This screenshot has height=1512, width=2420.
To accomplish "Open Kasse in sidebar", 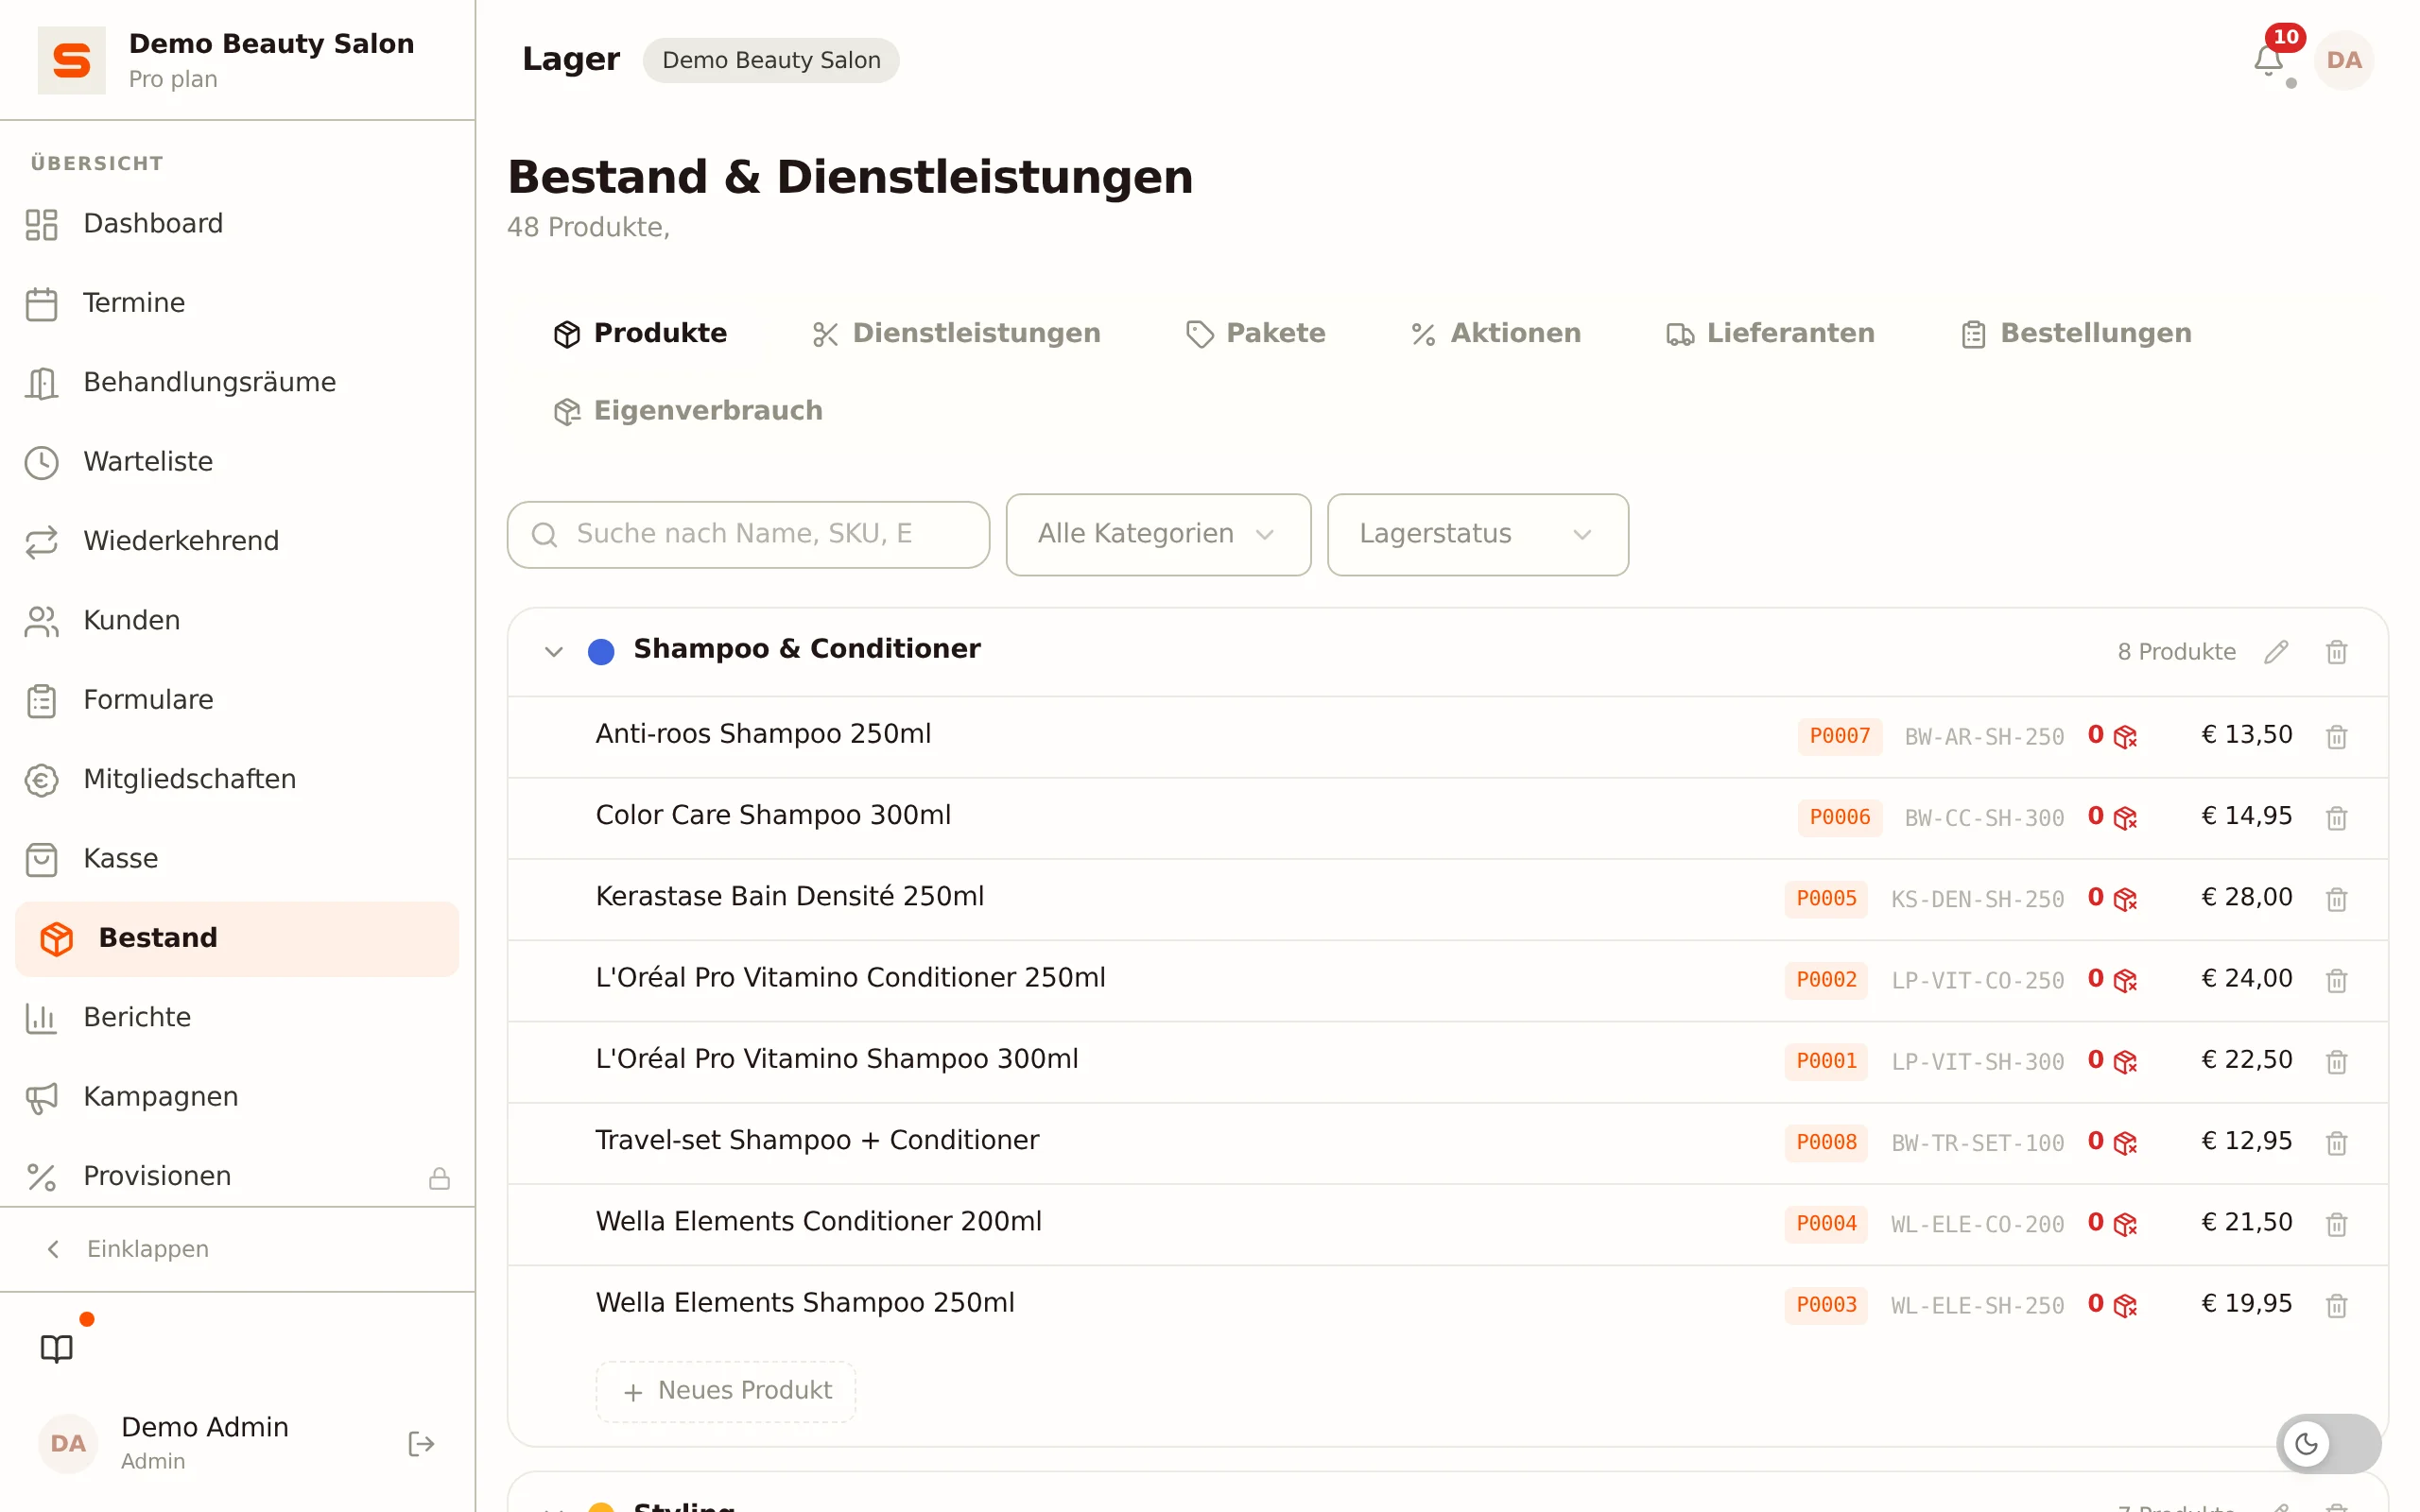I will click(x=237, y=859).
